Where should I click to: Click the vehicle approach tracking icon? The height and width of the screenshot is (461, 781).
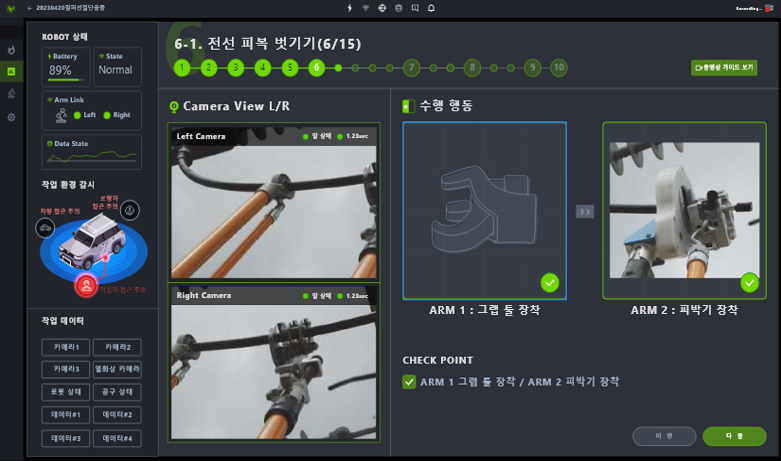pos(46,228)
